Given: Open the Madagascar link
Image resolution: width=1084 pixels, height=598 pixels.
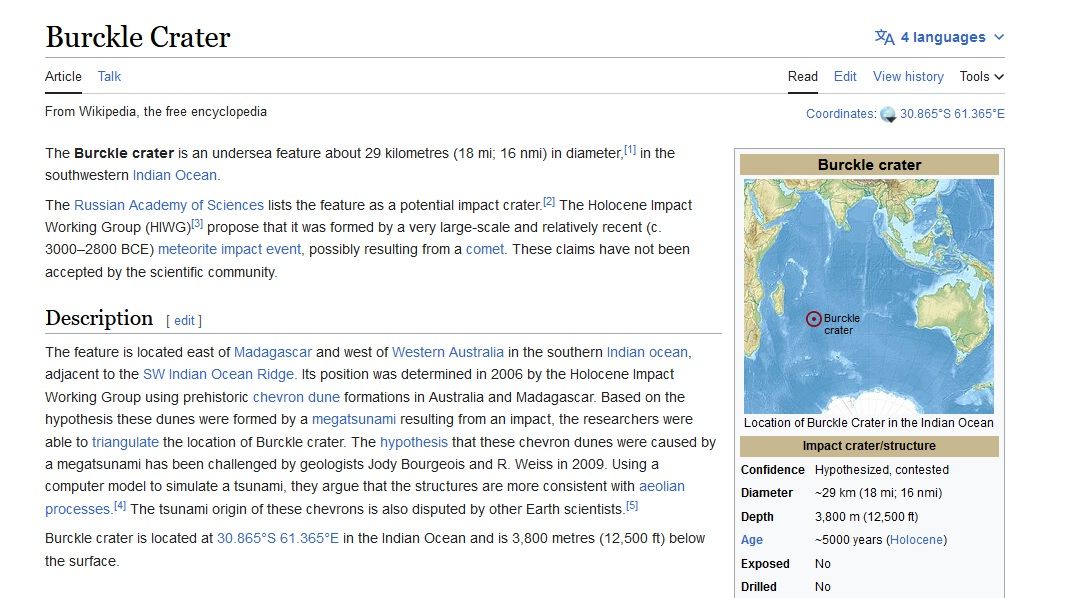Looking at the screenshot, I should pyautogui.click(x=273, y=353).
